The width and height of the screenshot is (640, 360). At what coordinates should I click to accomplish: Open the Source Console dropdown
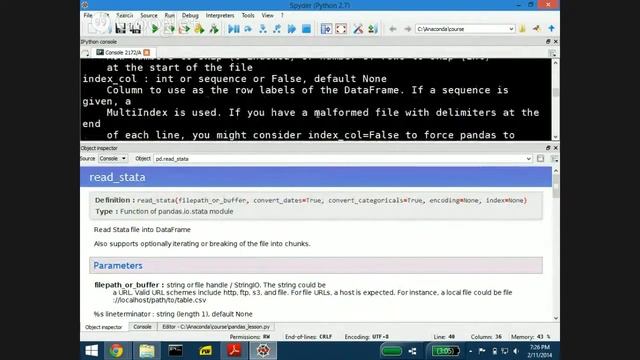pyautogui.click(x=113, y=158)
